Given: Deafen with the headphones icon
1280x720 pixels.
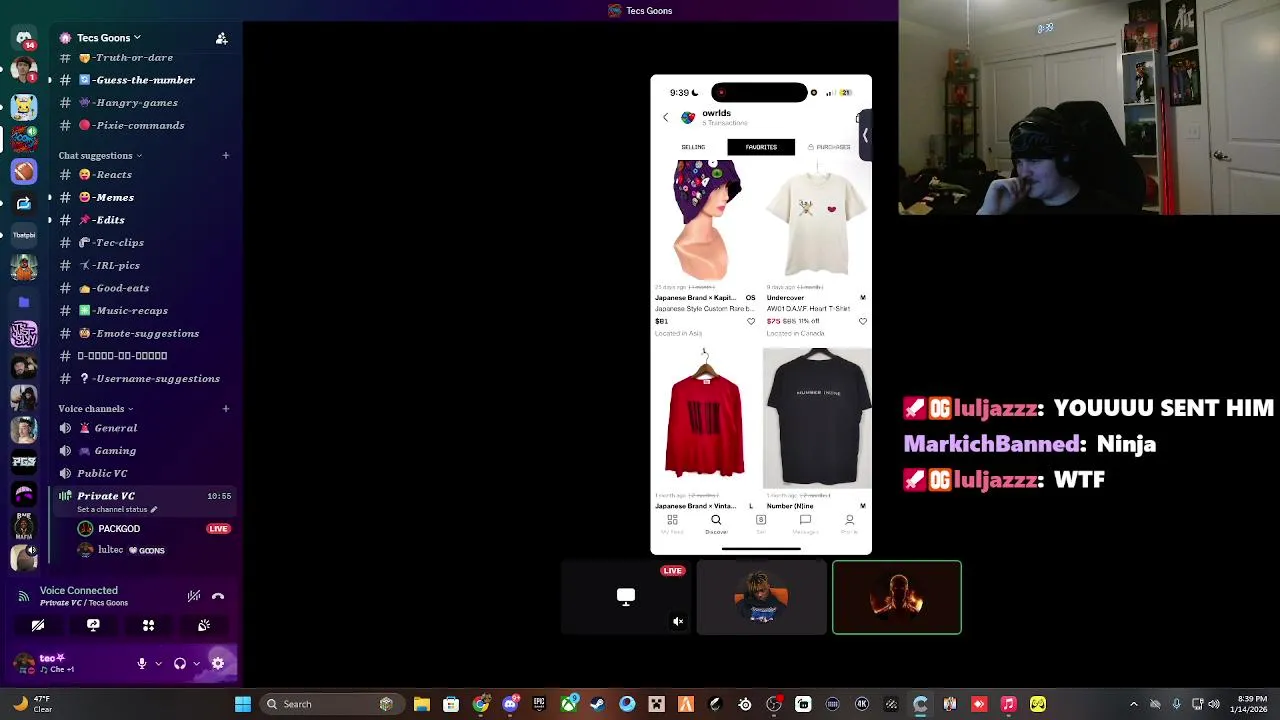Looking at the screenshot, I should click(x=180, y=663).
